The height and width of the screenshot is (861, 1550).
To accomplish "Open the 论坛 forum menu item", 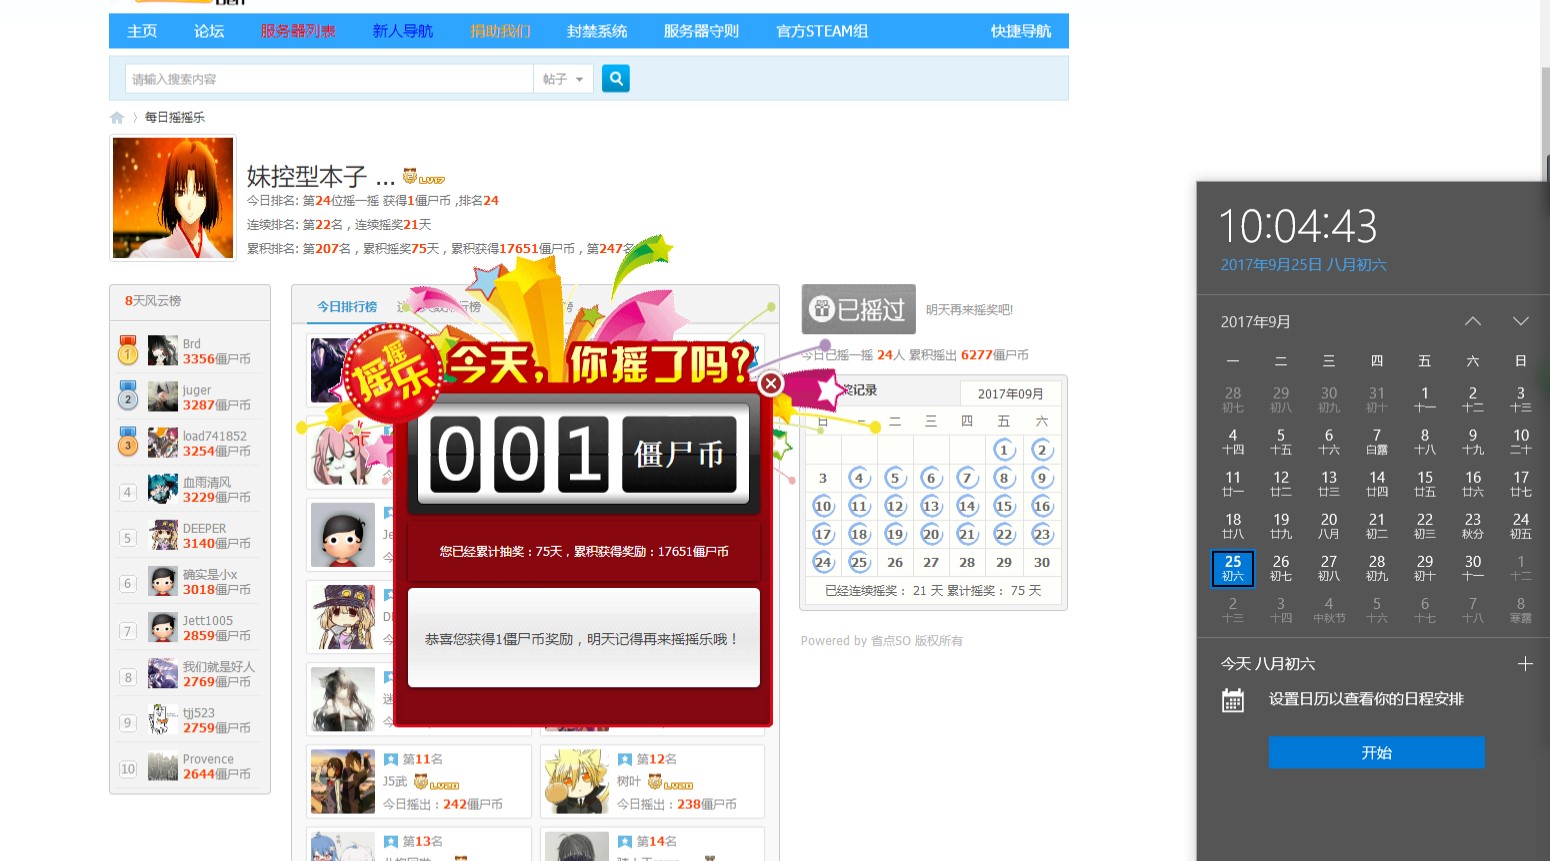I will tap(209, 31).
